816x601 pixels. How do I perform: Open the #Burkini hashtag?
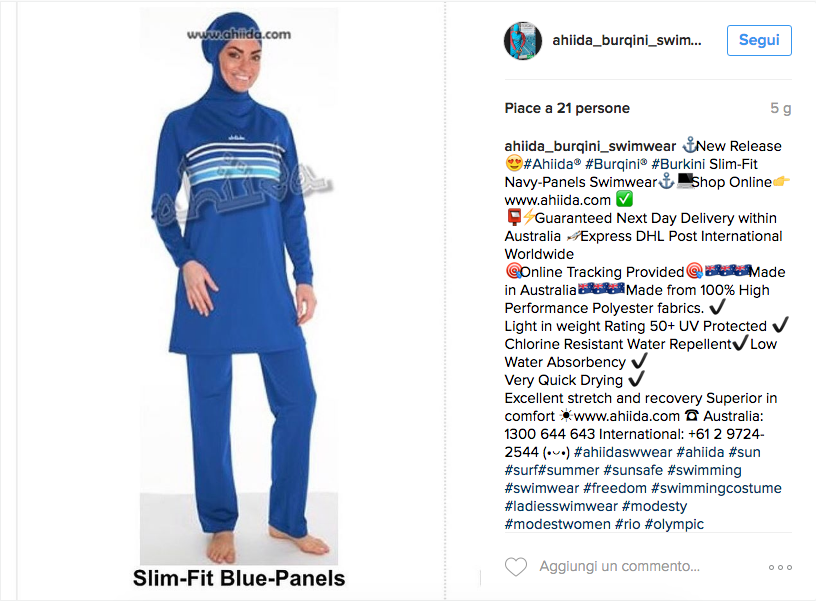point(678,164)
